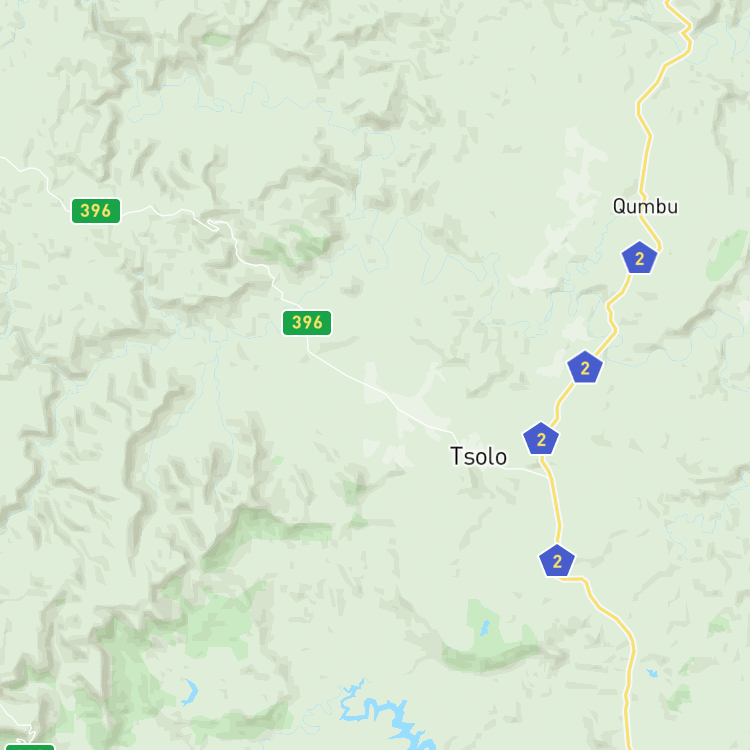
Task: Click the white road linking Tsolo to the yellow highway
Action: point(526,472)
